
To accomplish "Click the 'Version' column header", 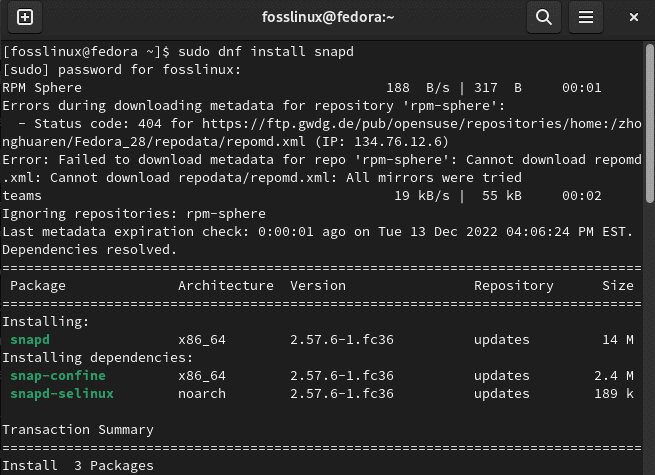I will (318, 286).
